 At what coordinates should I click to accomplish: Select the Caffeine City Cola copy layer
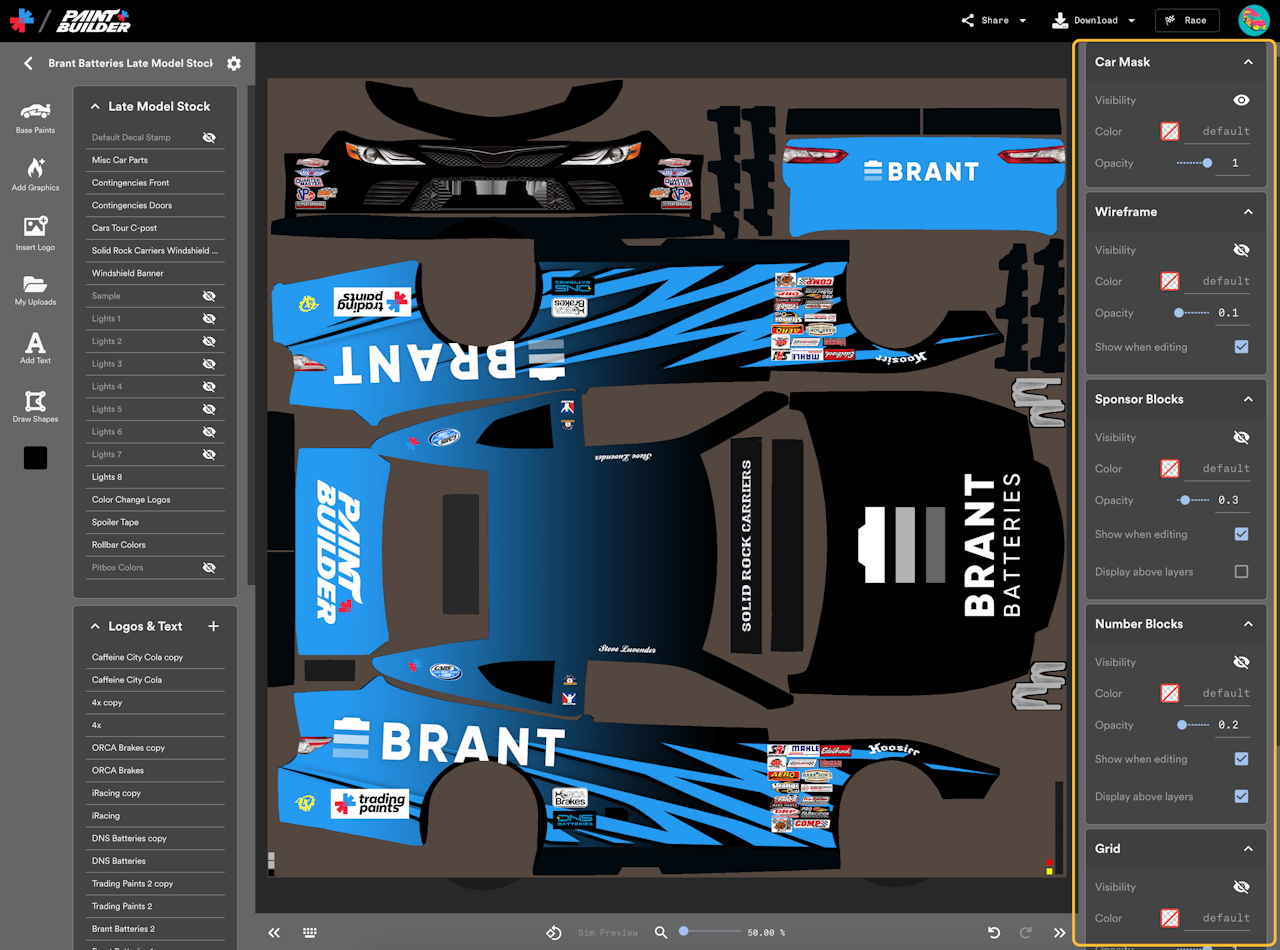[157, 657]
